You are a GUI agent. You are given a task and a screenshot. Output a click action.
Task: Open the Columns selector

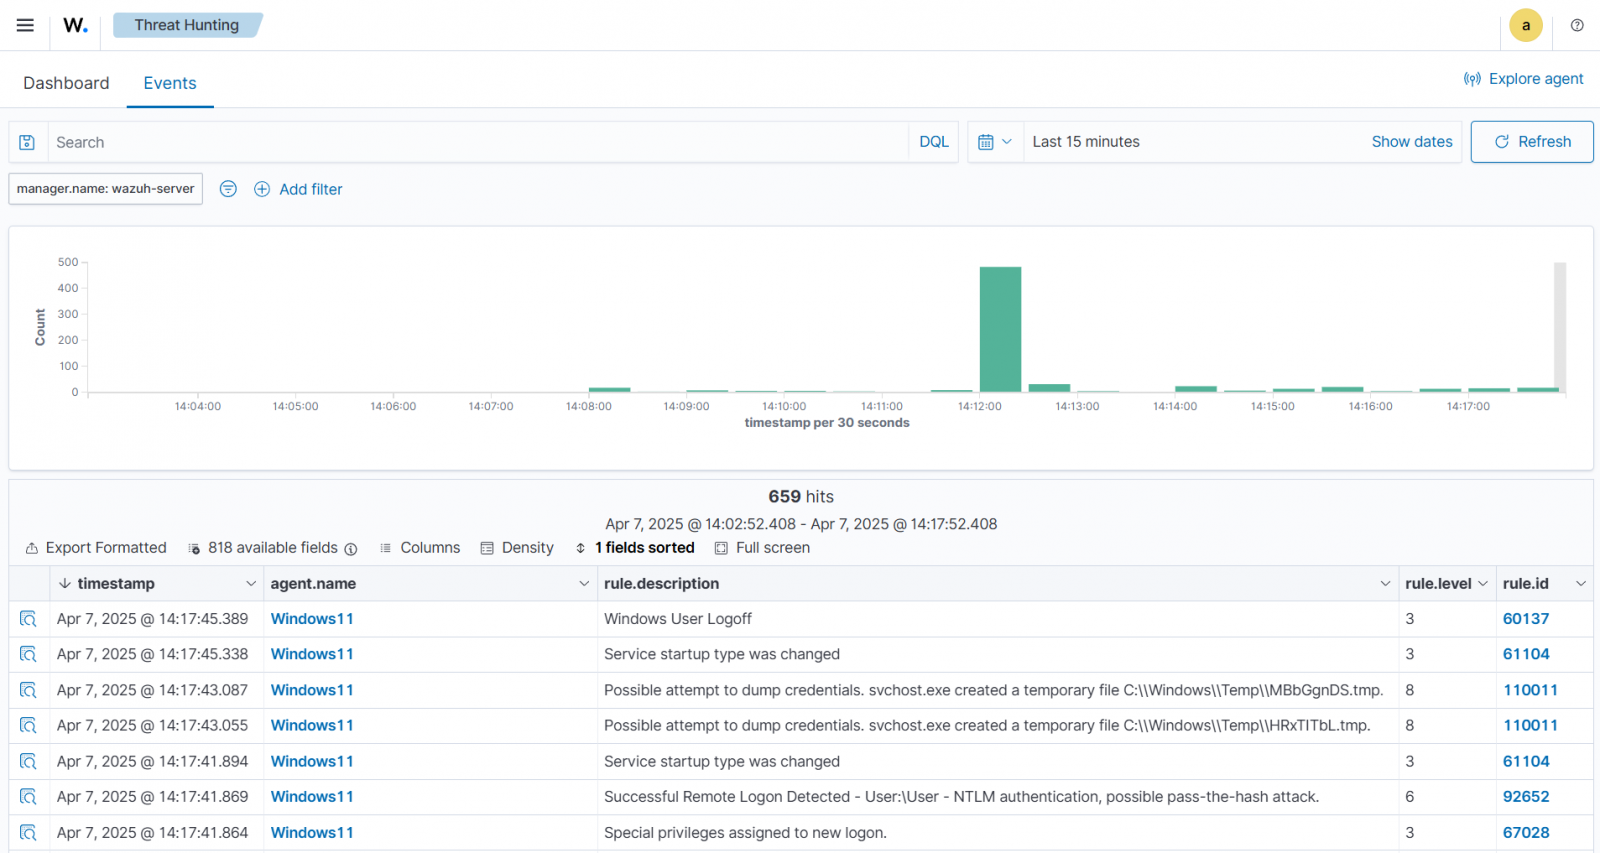click(x=420, y=548)
